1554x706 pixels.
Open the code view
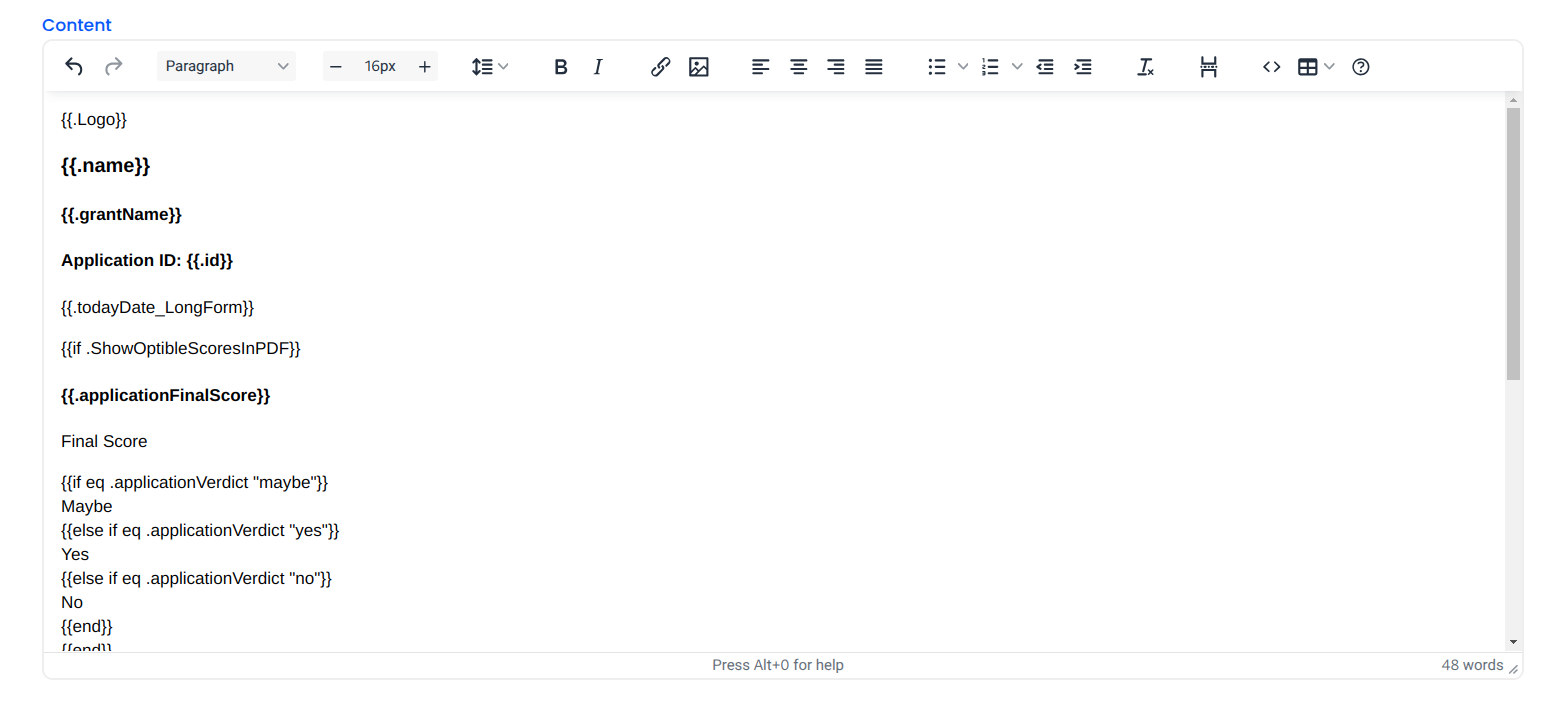[1271, 66]
